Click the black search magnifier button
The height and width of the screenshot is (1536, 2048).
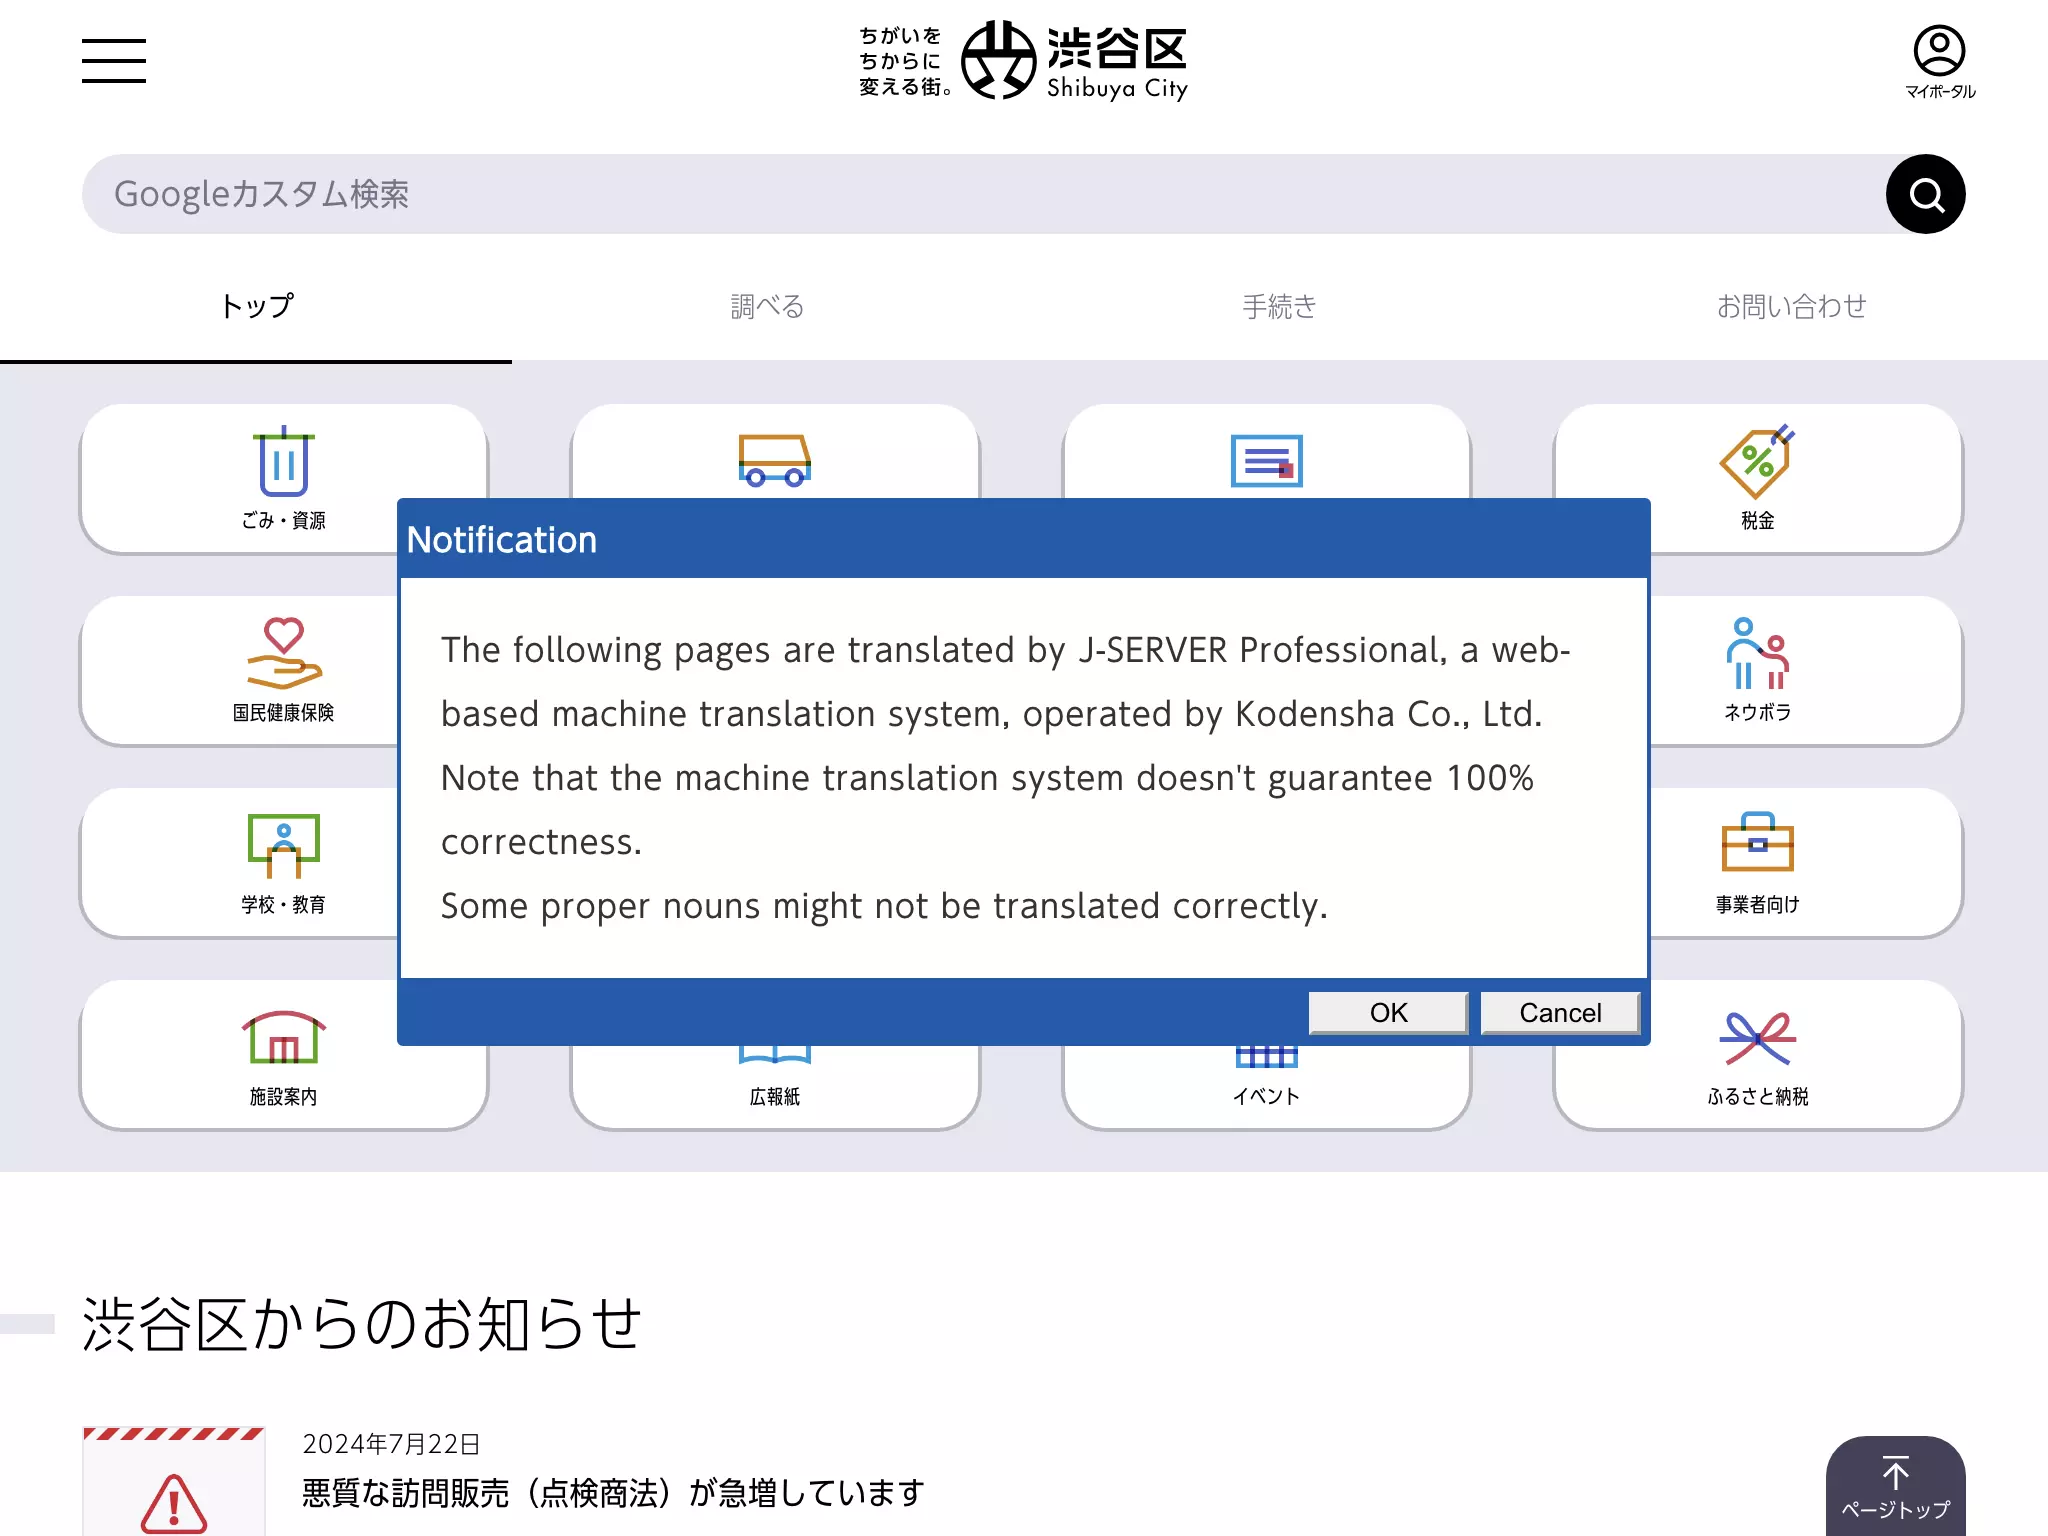pos(1925,194)
